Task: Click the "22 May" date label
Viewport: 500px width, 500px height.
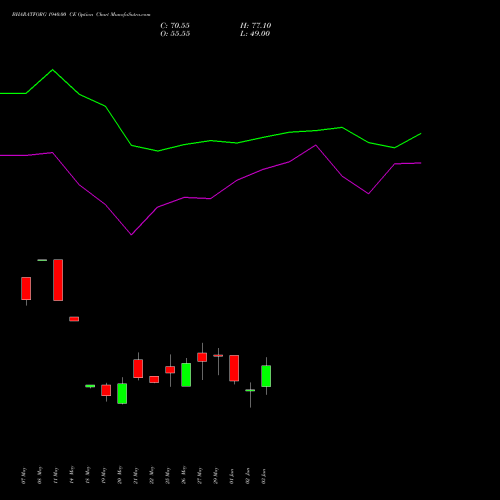Action: point(152,476)
